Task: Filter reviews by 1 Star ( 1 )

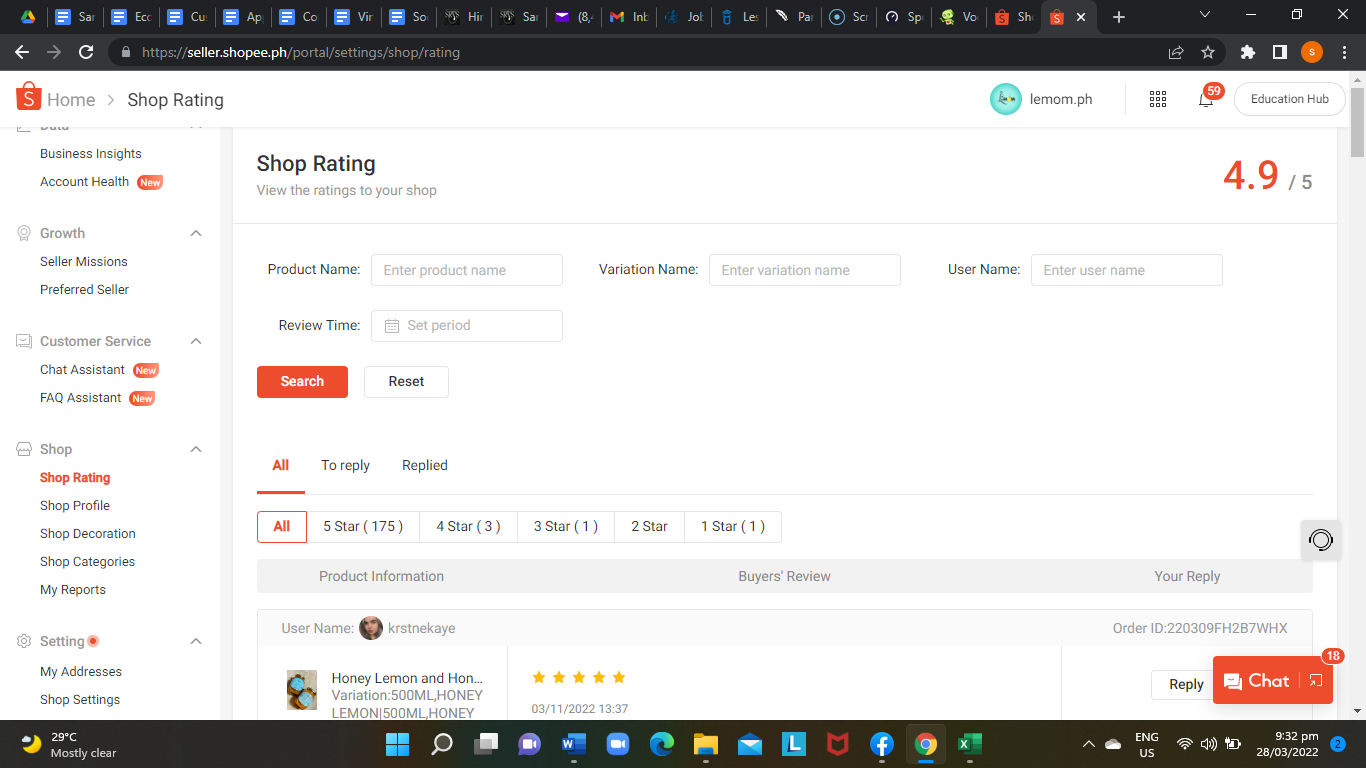Action: pos(733,527)
